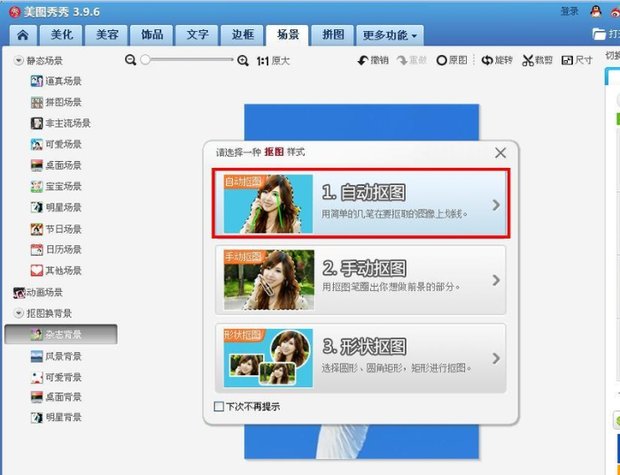620x475 pixels.
Task: Click the QQ penguin icon
Action: tap(596, 11)
